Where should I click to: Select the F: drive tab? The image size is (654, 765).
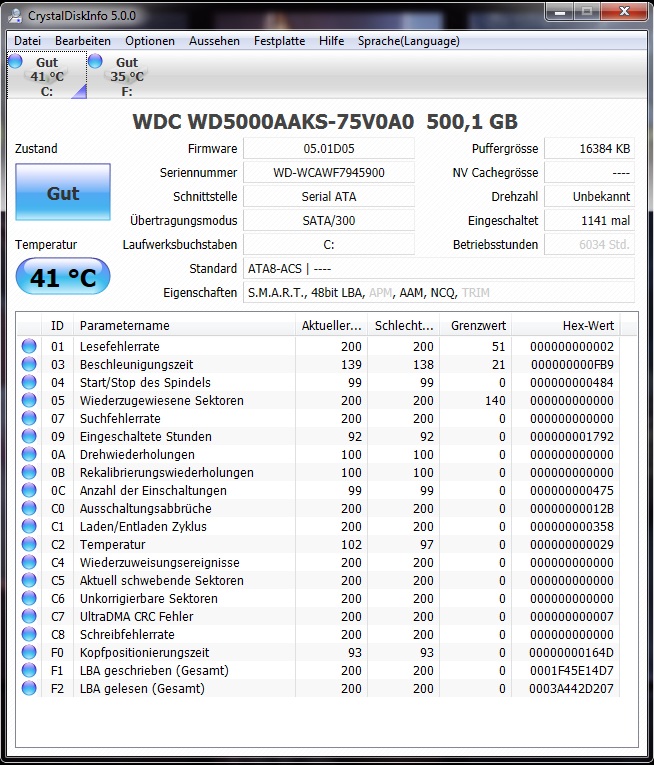127,76
